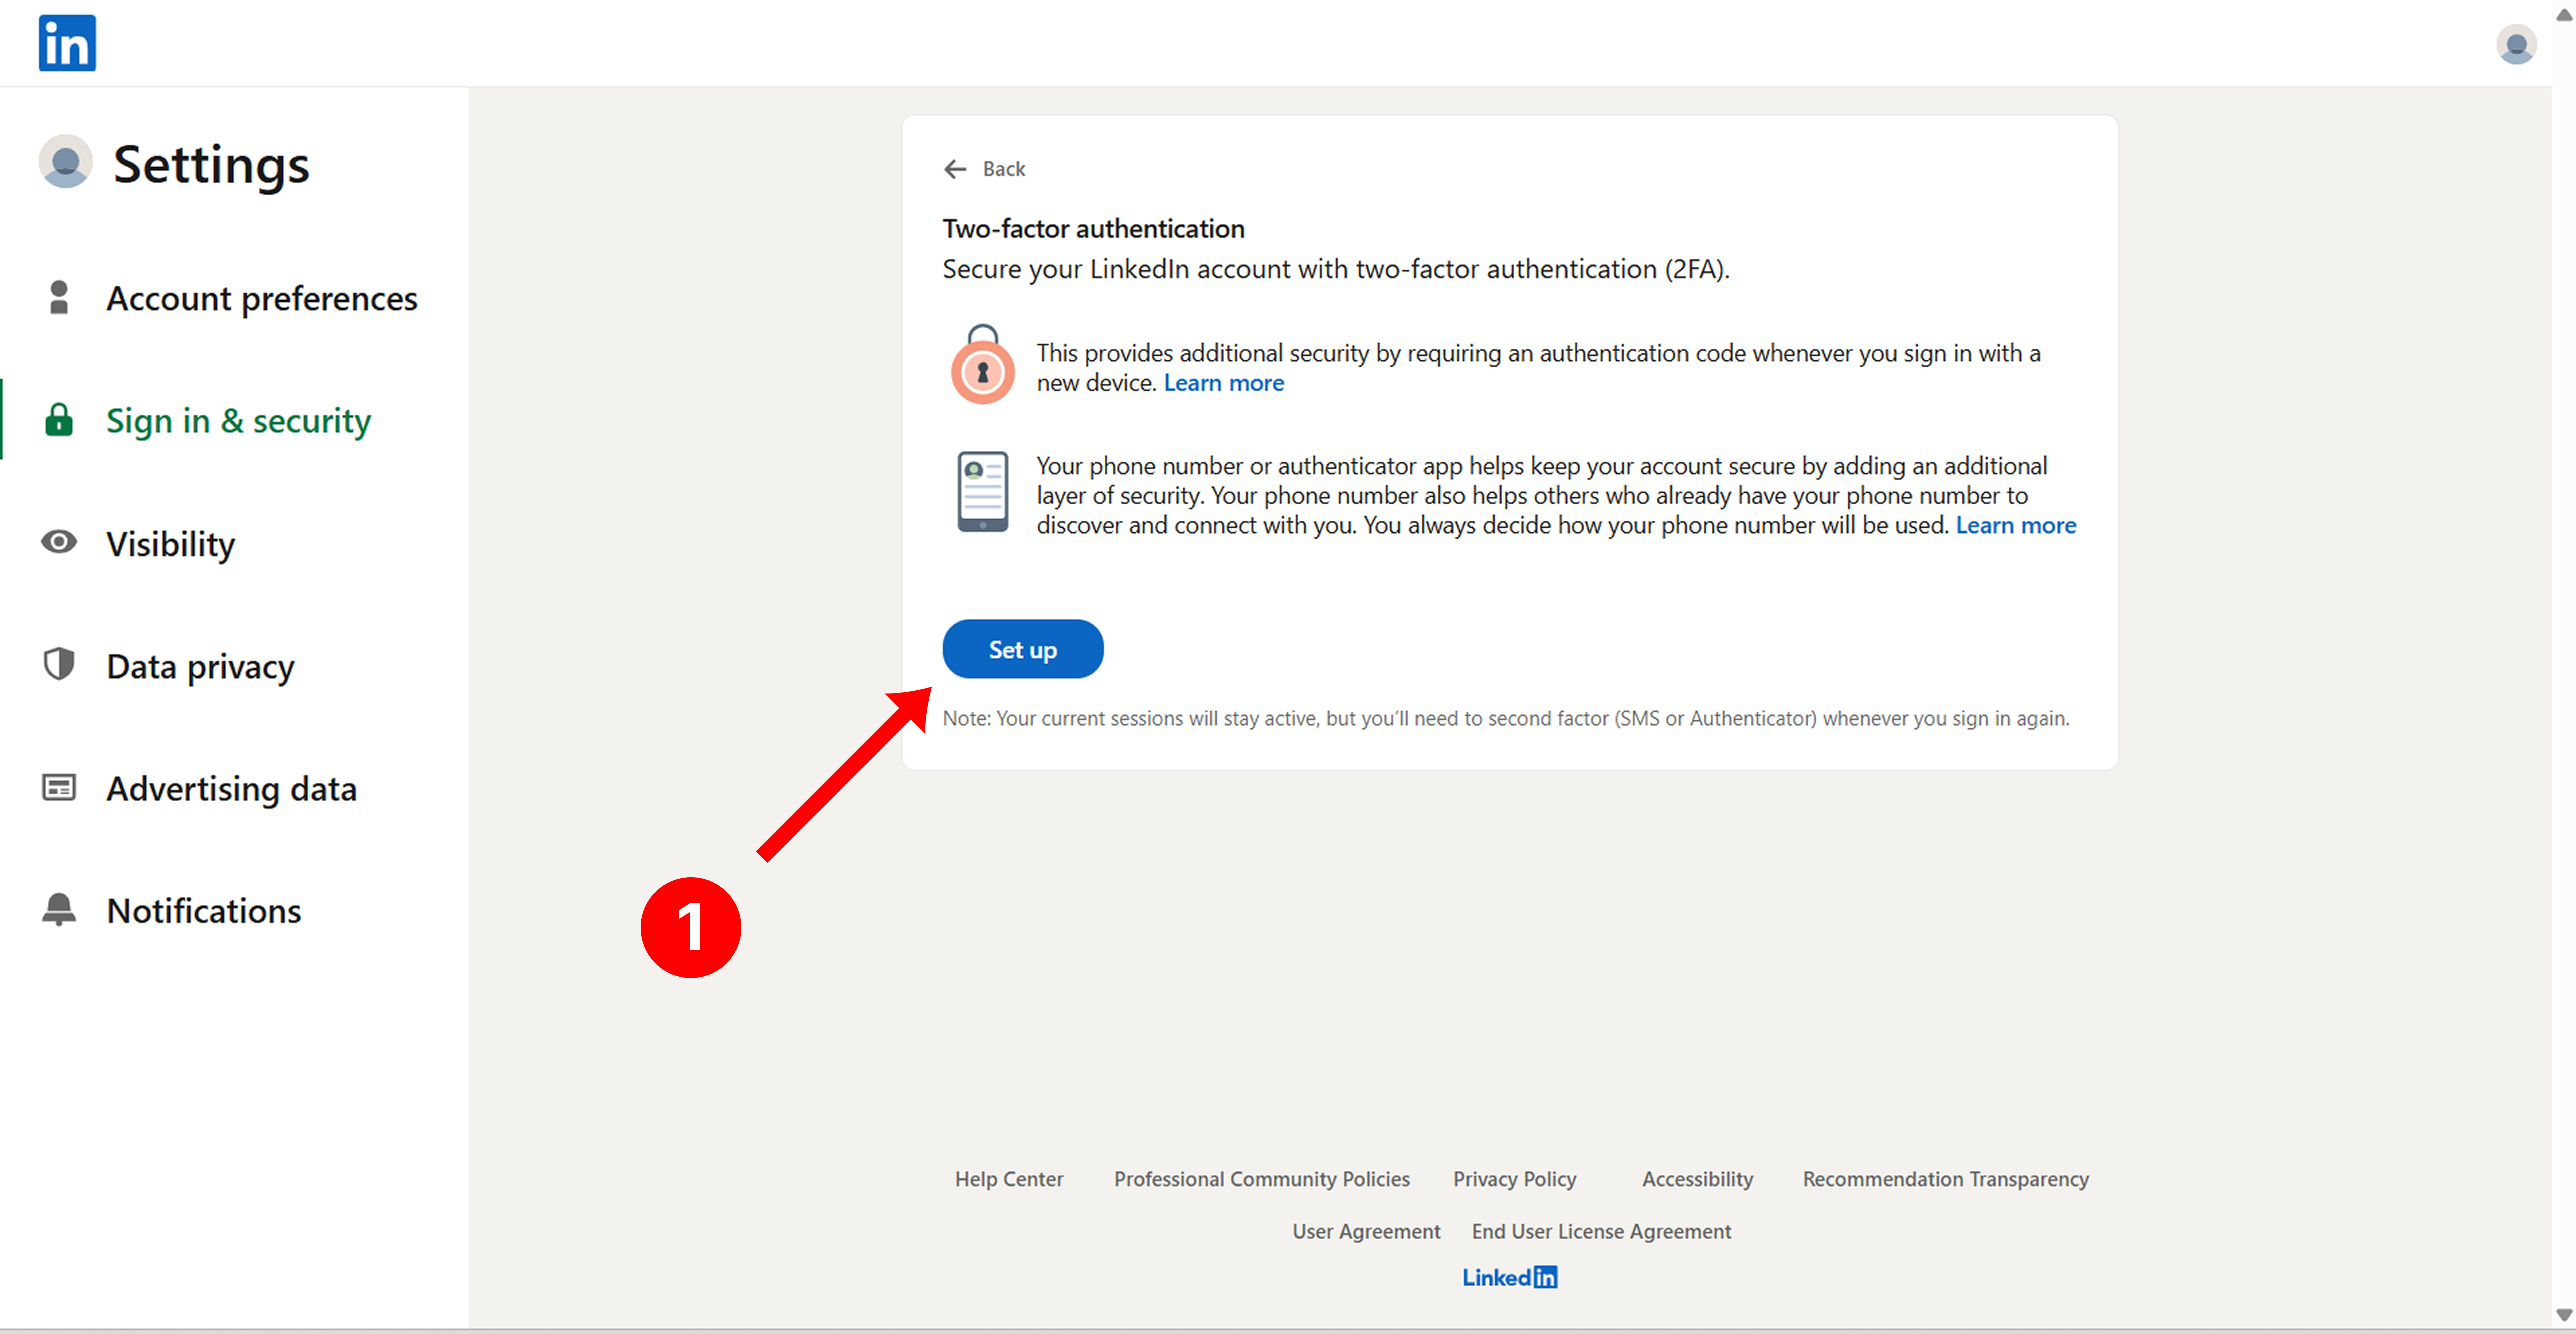Open Account preferences section
This screenshot has height=1334, width=2576.
(x=261, y=298)
